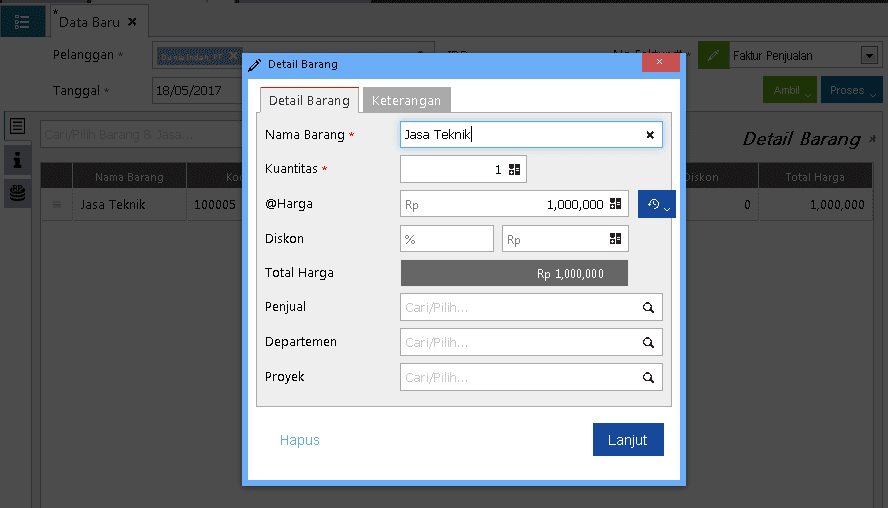The image size is (888, 508).
Task: Open calculator icon in Kuantitas field
Action: pyautogui.click(x=514, y=170)
